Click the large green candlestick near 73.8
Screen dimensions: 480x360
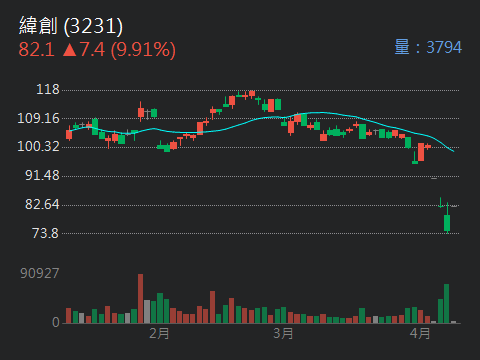(x=447, y=223)
